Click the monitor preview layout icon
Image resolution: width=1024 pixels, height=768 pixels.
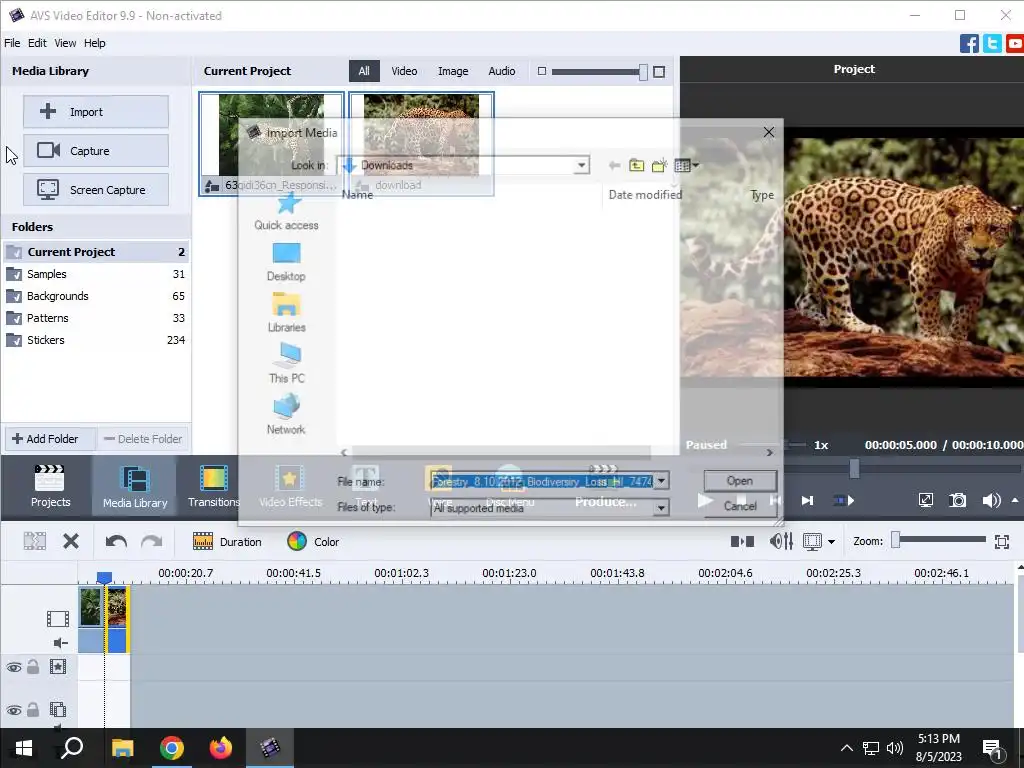812,541
